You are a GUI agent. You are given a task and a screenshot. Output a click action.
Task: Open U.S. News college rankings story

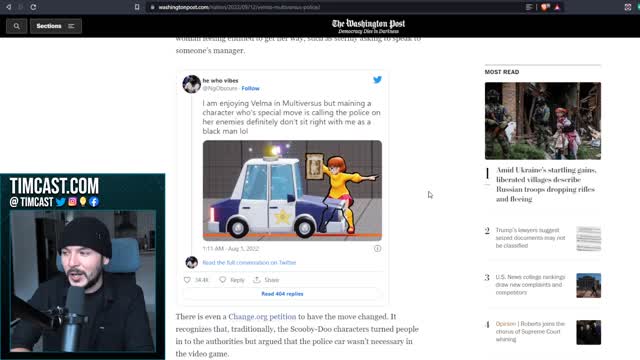point(530,285)
